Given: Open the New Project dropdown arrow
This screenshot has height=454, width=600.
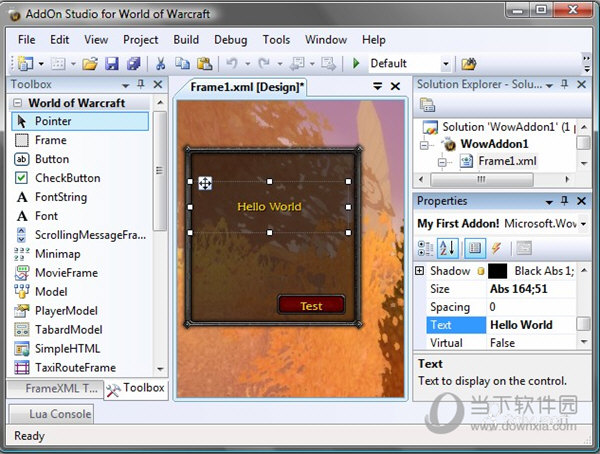Looking at the screenshot, I should coord(41,64).
